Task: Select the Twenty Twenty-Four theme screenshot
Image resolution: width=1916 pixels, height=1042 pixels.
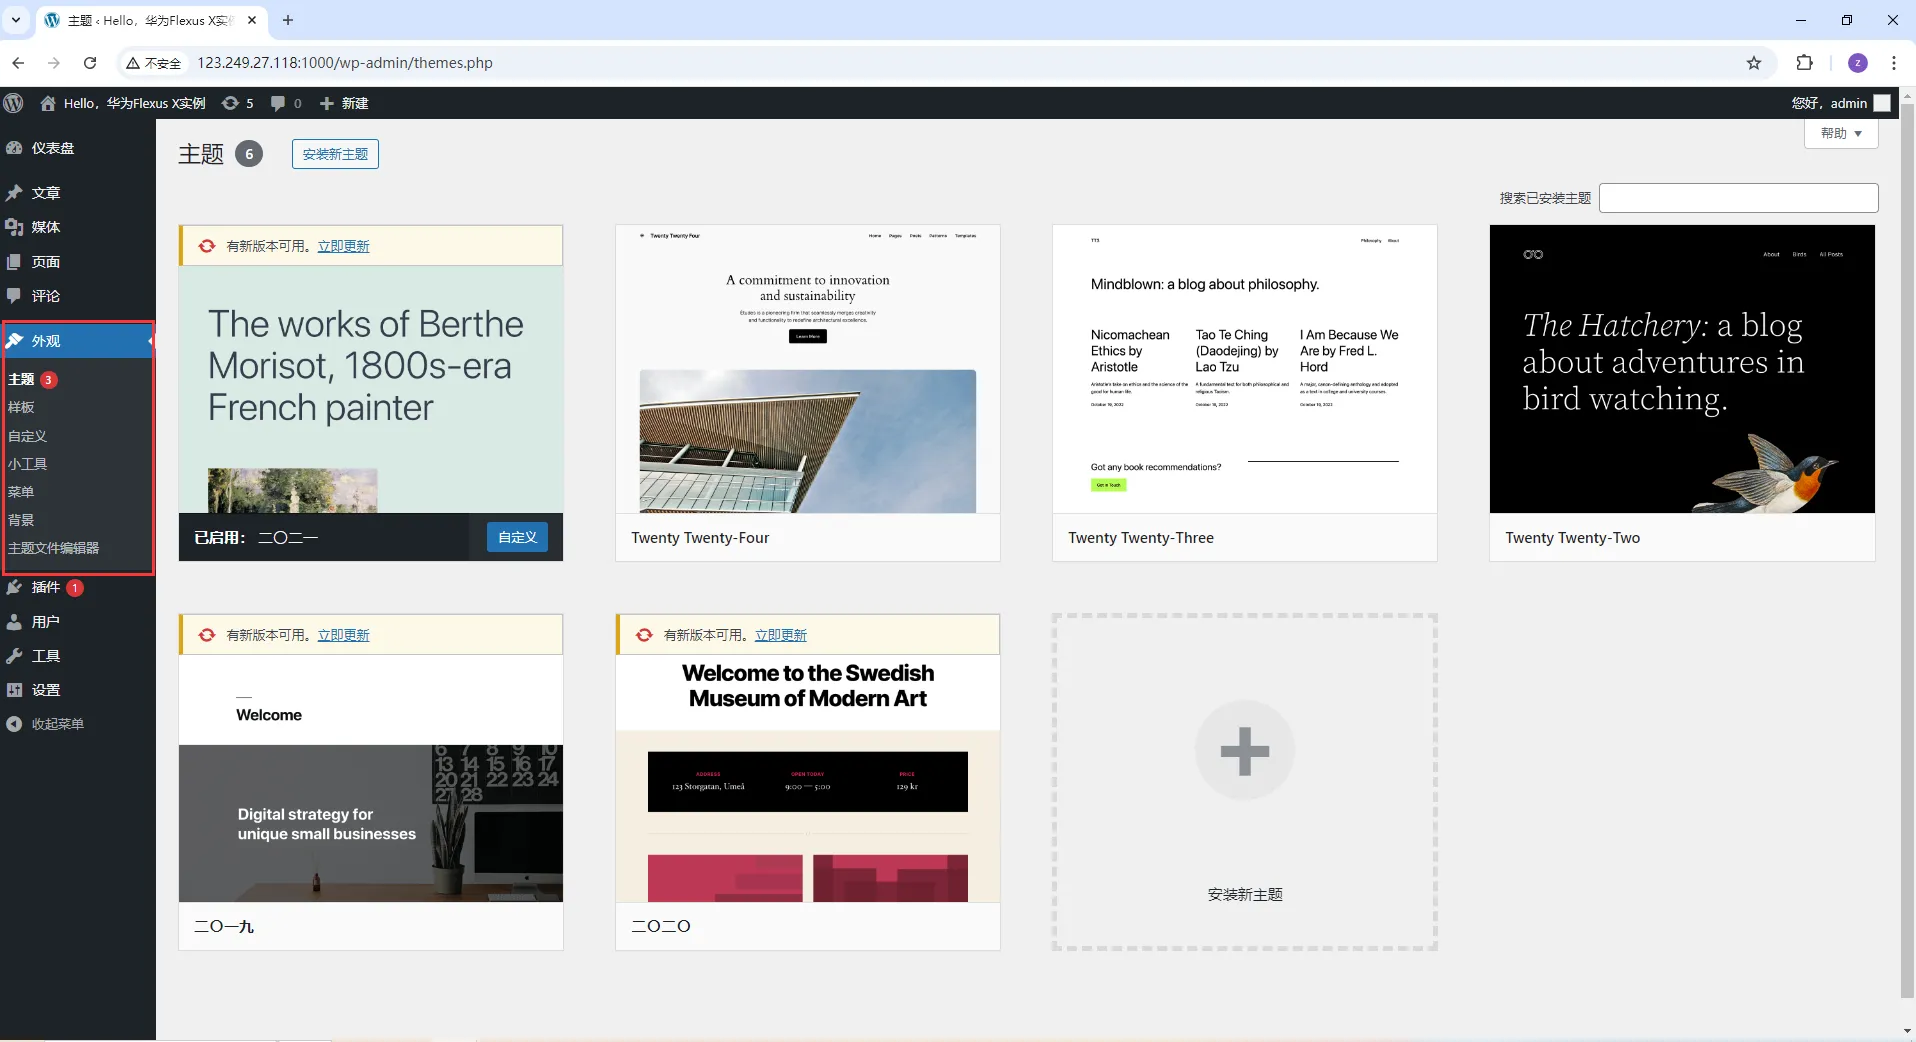Action: pyautogui.click(x=808, y=369)
